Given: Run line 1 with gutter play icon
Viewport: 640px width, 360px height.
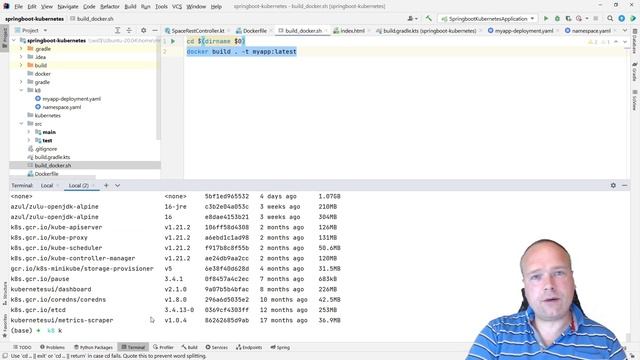Looking at the screenshot, I should (173, 41).
